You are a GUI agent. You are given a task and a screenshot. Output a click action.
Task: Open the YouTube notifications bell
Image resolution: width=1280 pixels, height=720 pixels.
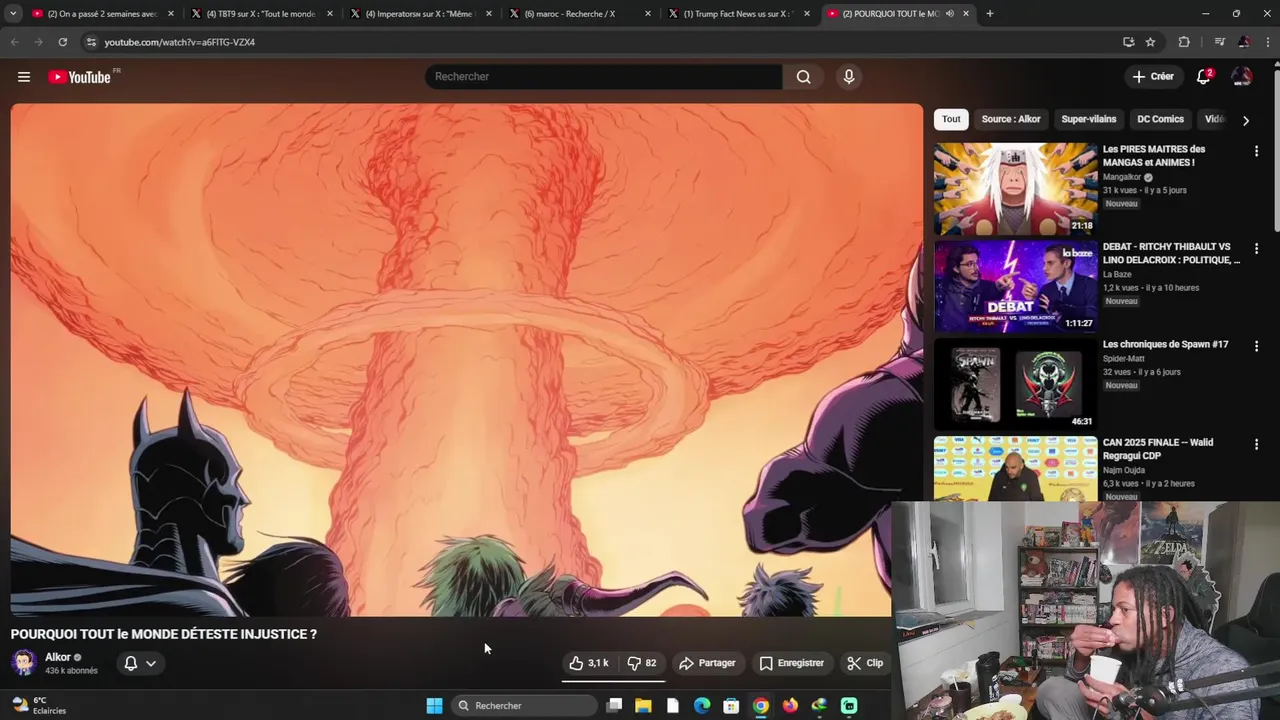click(x=1204, y=76)
